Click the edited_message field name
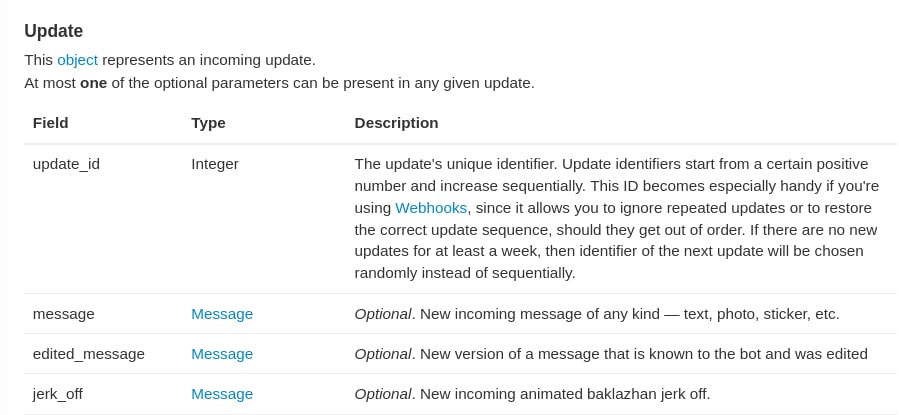 pos(89,354)
